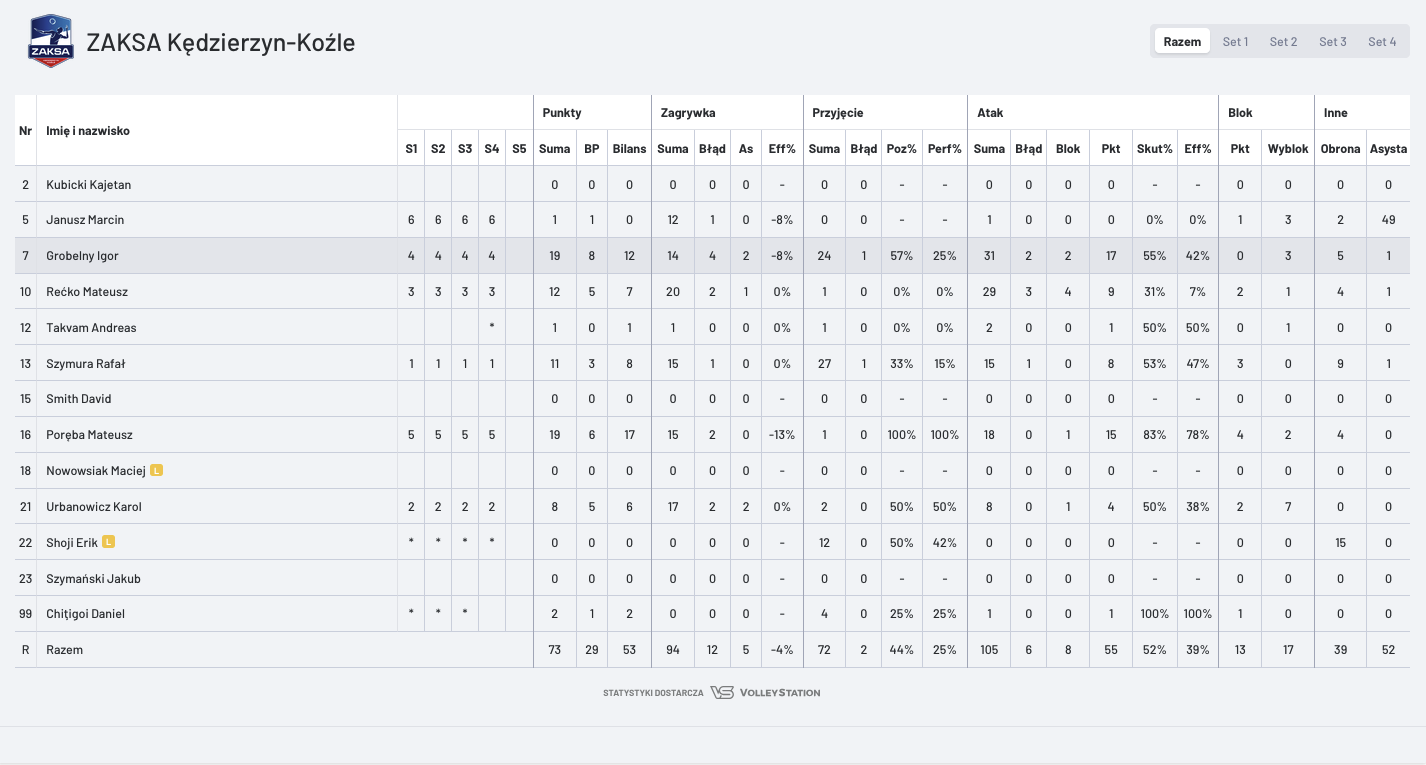Open the Set 3 statistics tab
The width and height of the screenshot is (1426, 765).
1333,41
